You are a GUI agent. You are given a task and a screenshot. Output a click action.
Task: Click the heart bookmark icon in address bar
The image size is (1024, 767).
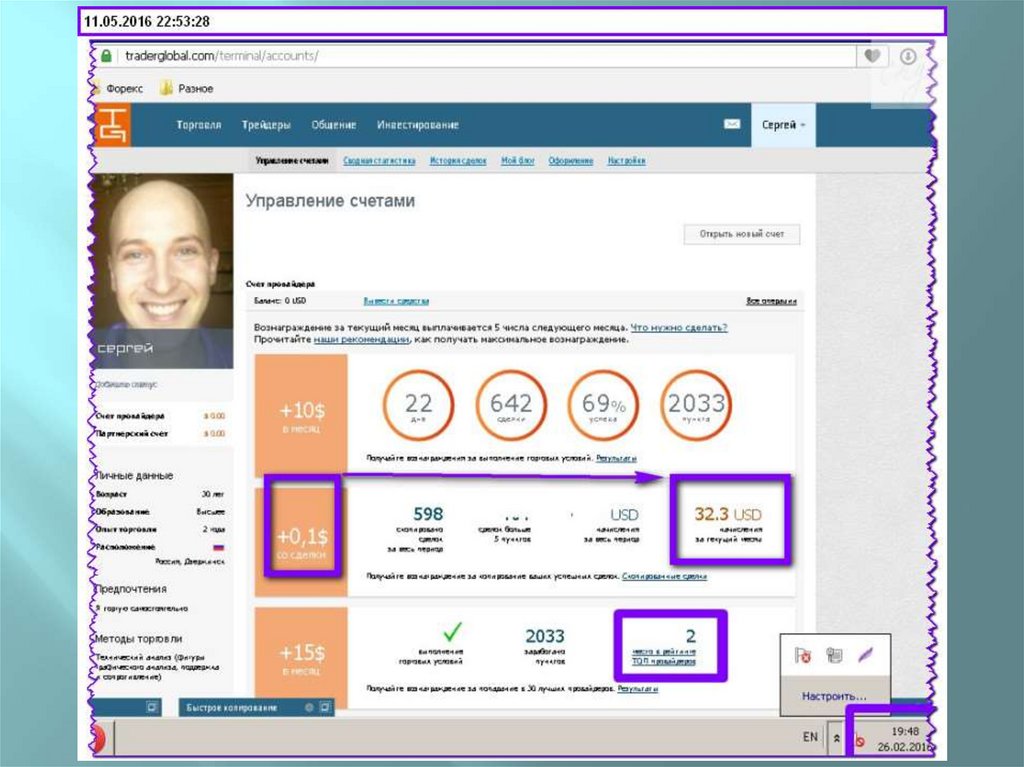(873, 57)
